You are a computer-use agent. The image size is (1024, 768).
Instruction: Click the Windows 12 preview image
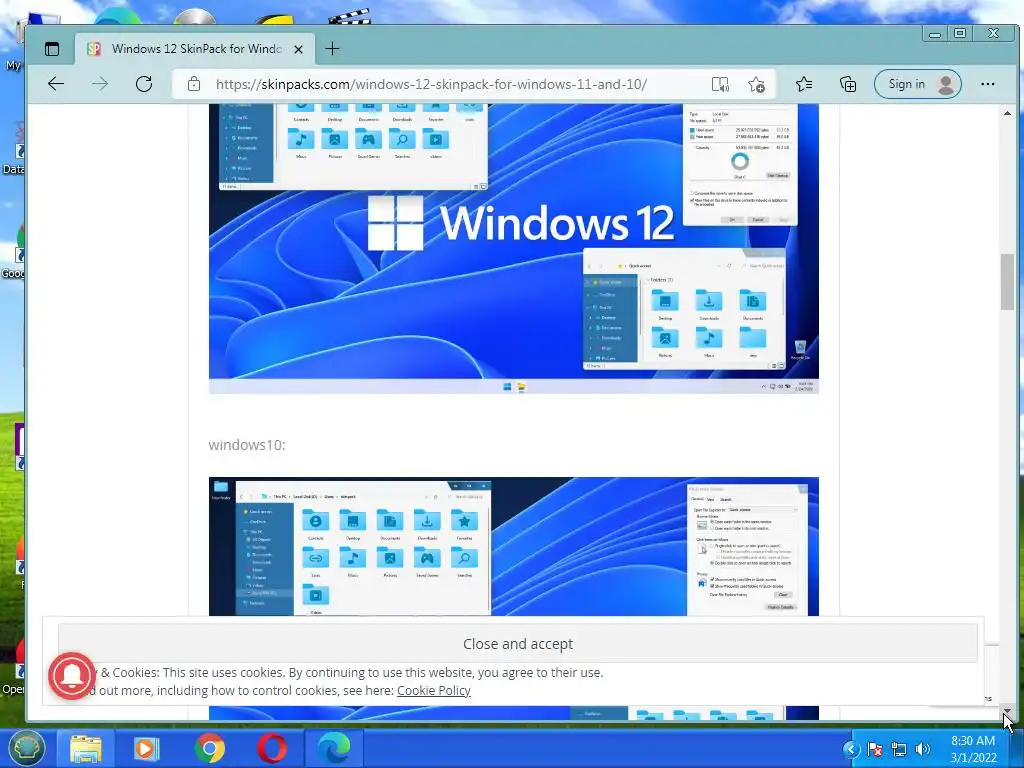513,249
